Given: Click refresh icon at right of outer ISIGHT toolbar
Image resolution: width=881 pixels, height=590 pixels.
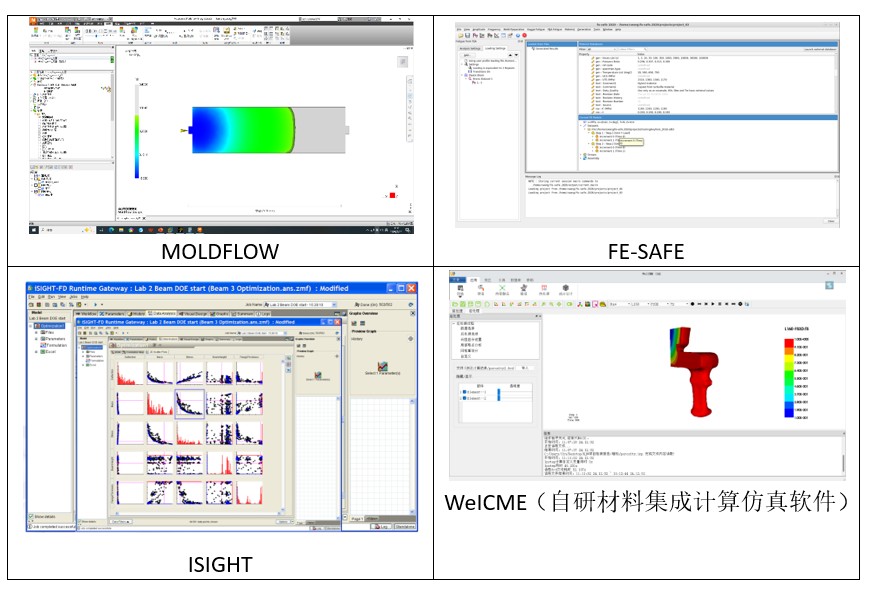Looking at the screenshot, I should point(411,305).
